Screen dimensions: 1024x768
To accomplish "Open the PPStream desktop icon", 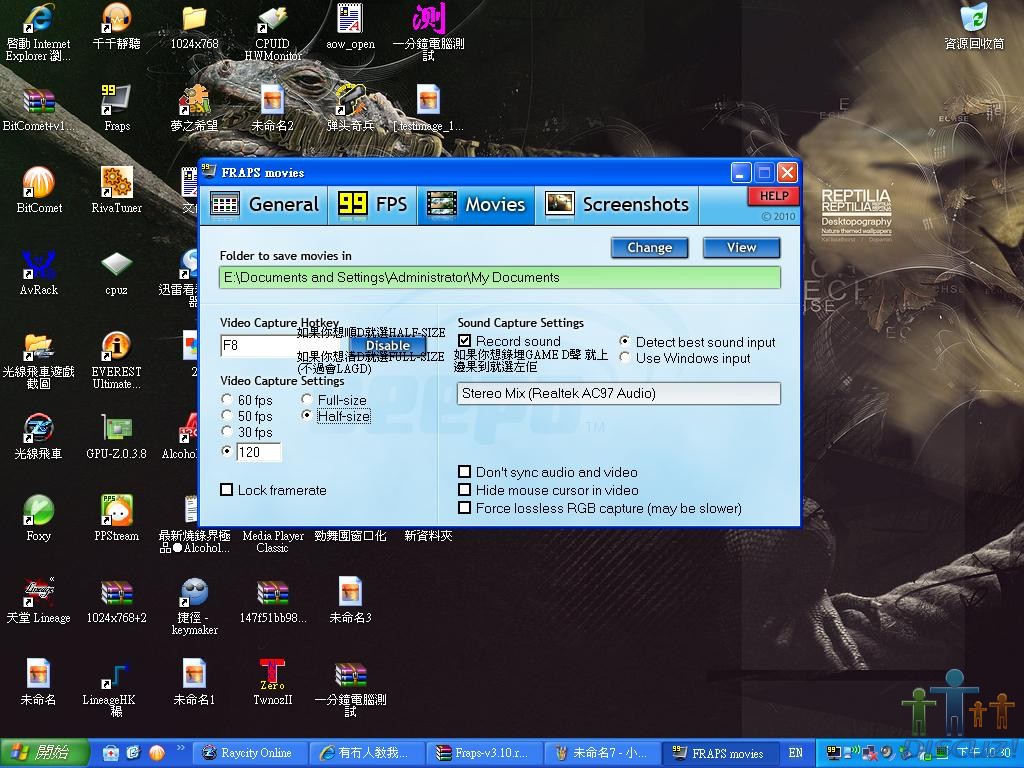I will point(116,511).
